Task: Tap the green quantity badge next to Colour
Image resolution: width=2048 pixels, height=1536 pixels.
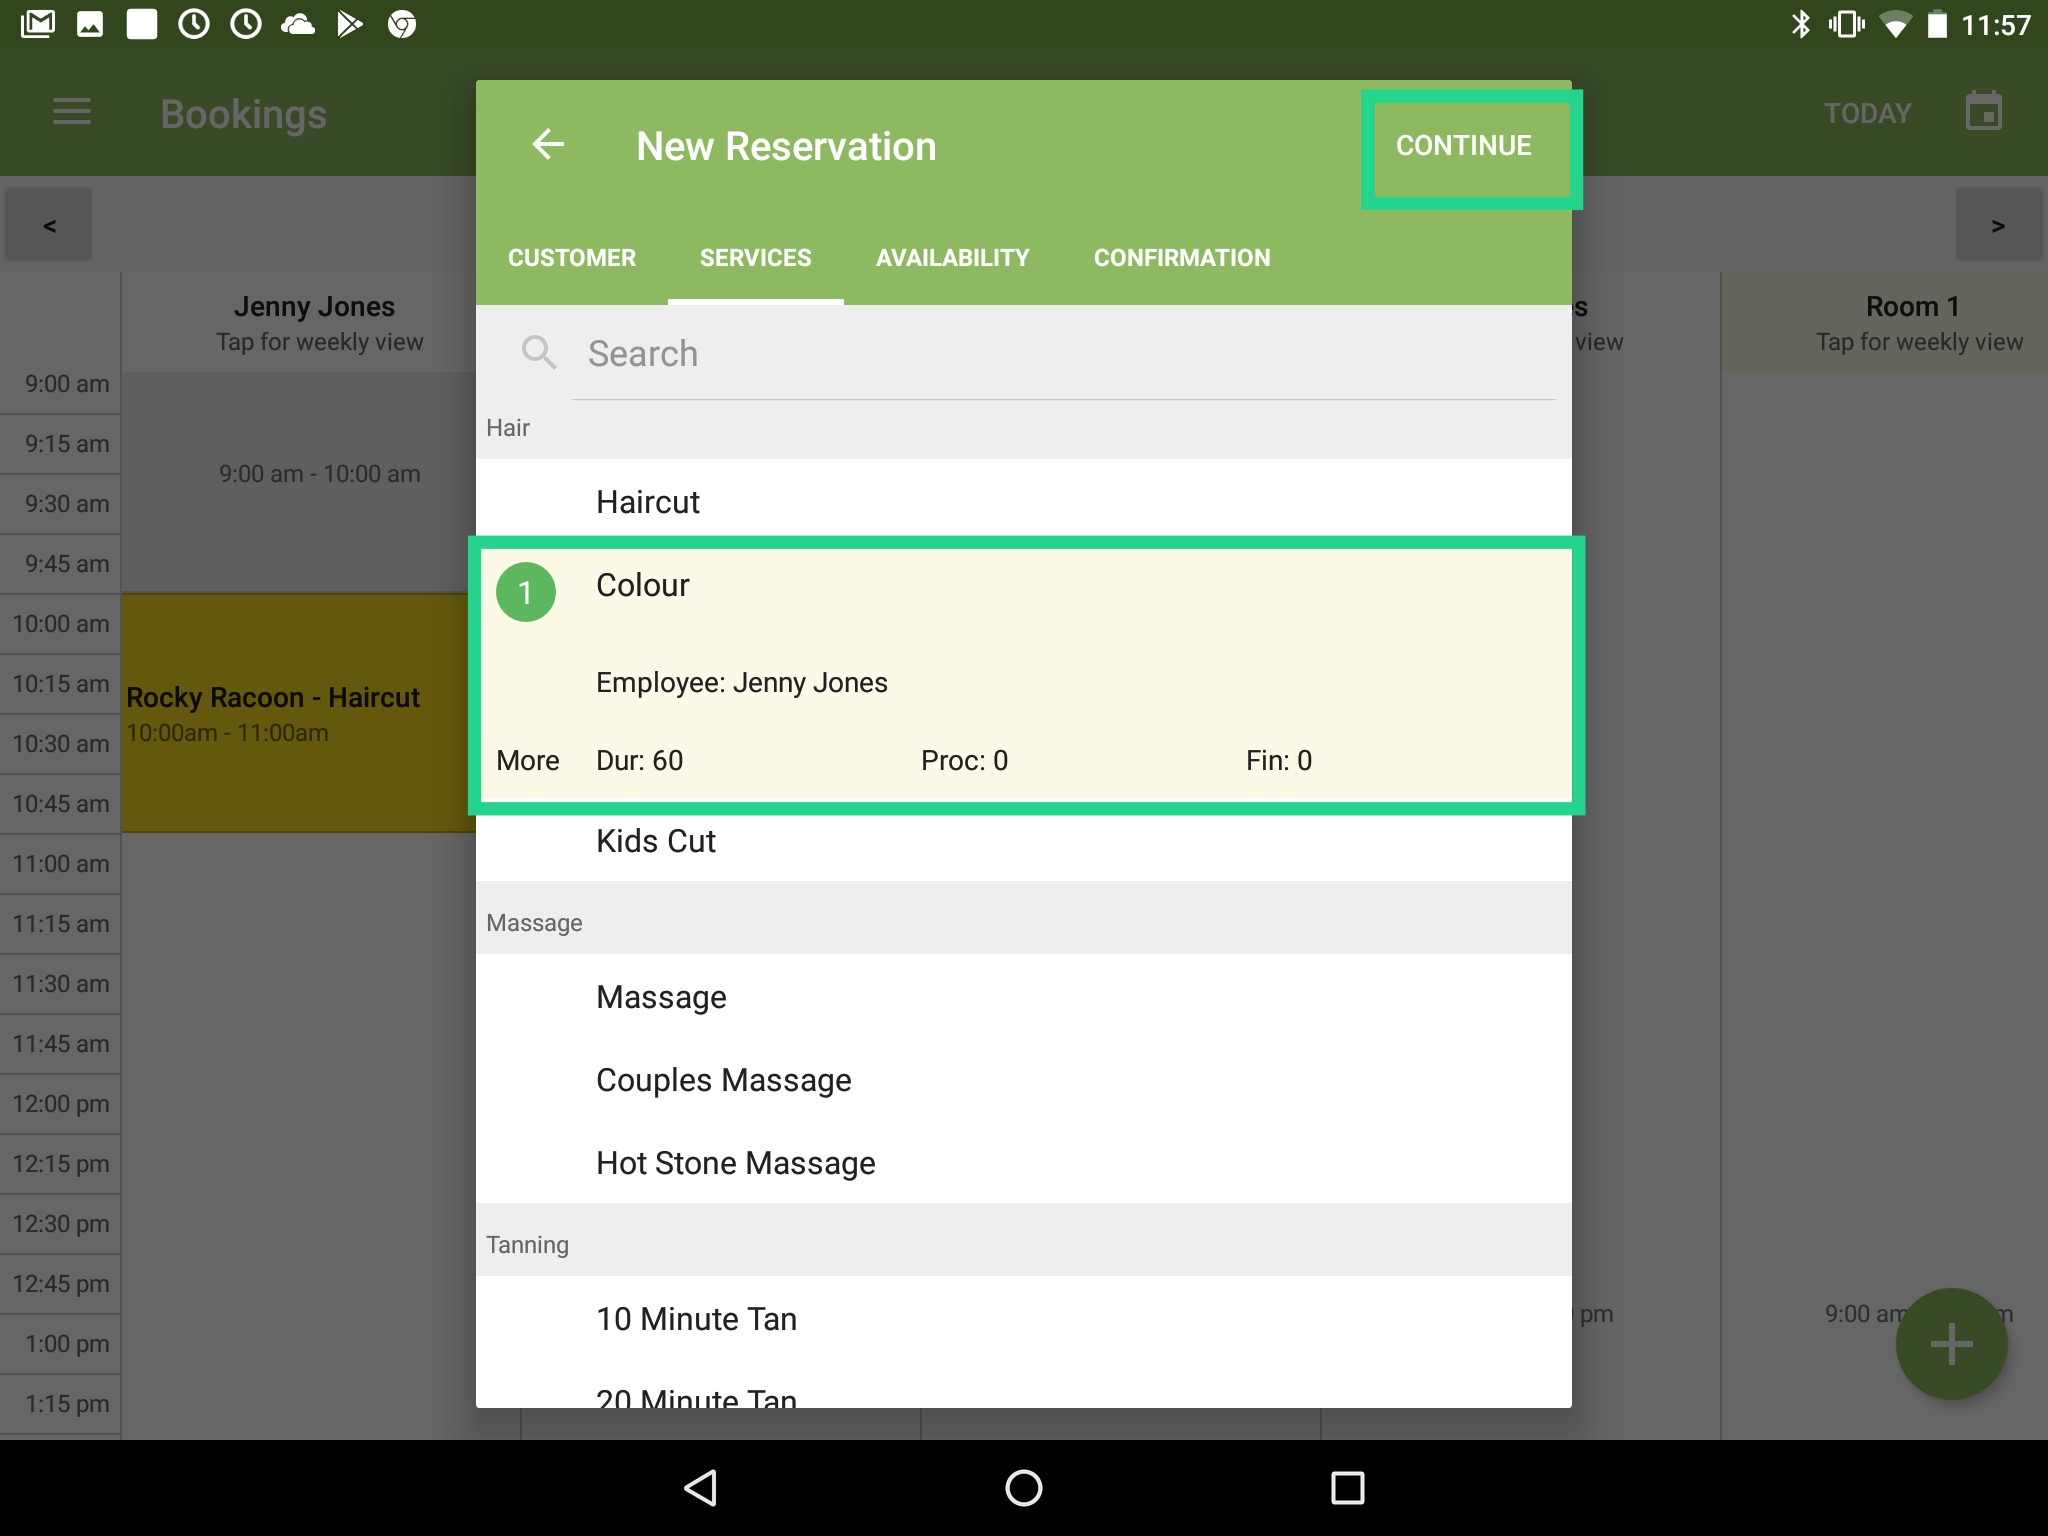Action: pyautogui.click(x=526, y=591)
